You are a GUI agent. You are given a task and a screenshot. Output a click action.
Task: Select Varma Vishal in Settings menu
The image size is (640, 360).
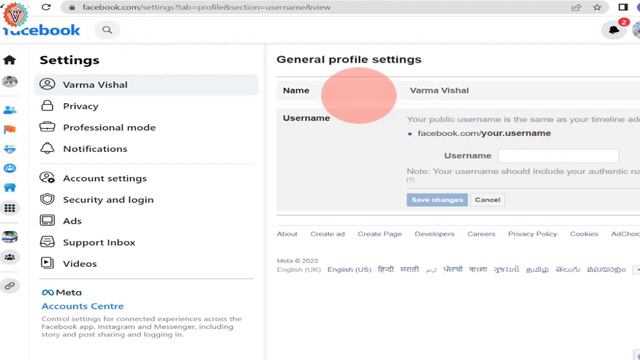tap(146, 84)
